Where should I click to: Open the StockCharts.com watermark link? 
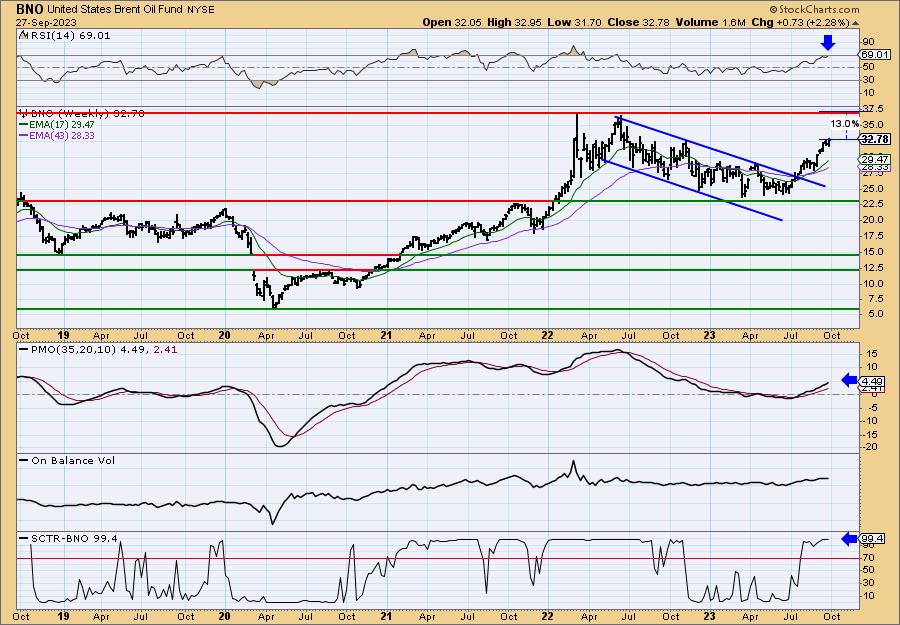point(813,9)
